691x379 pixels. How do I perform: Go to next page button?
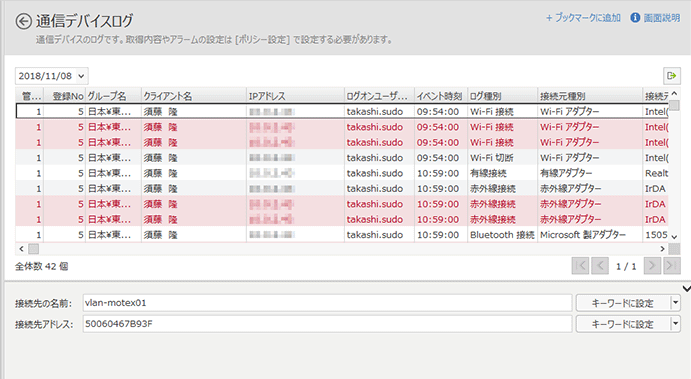tap(652, 266)
